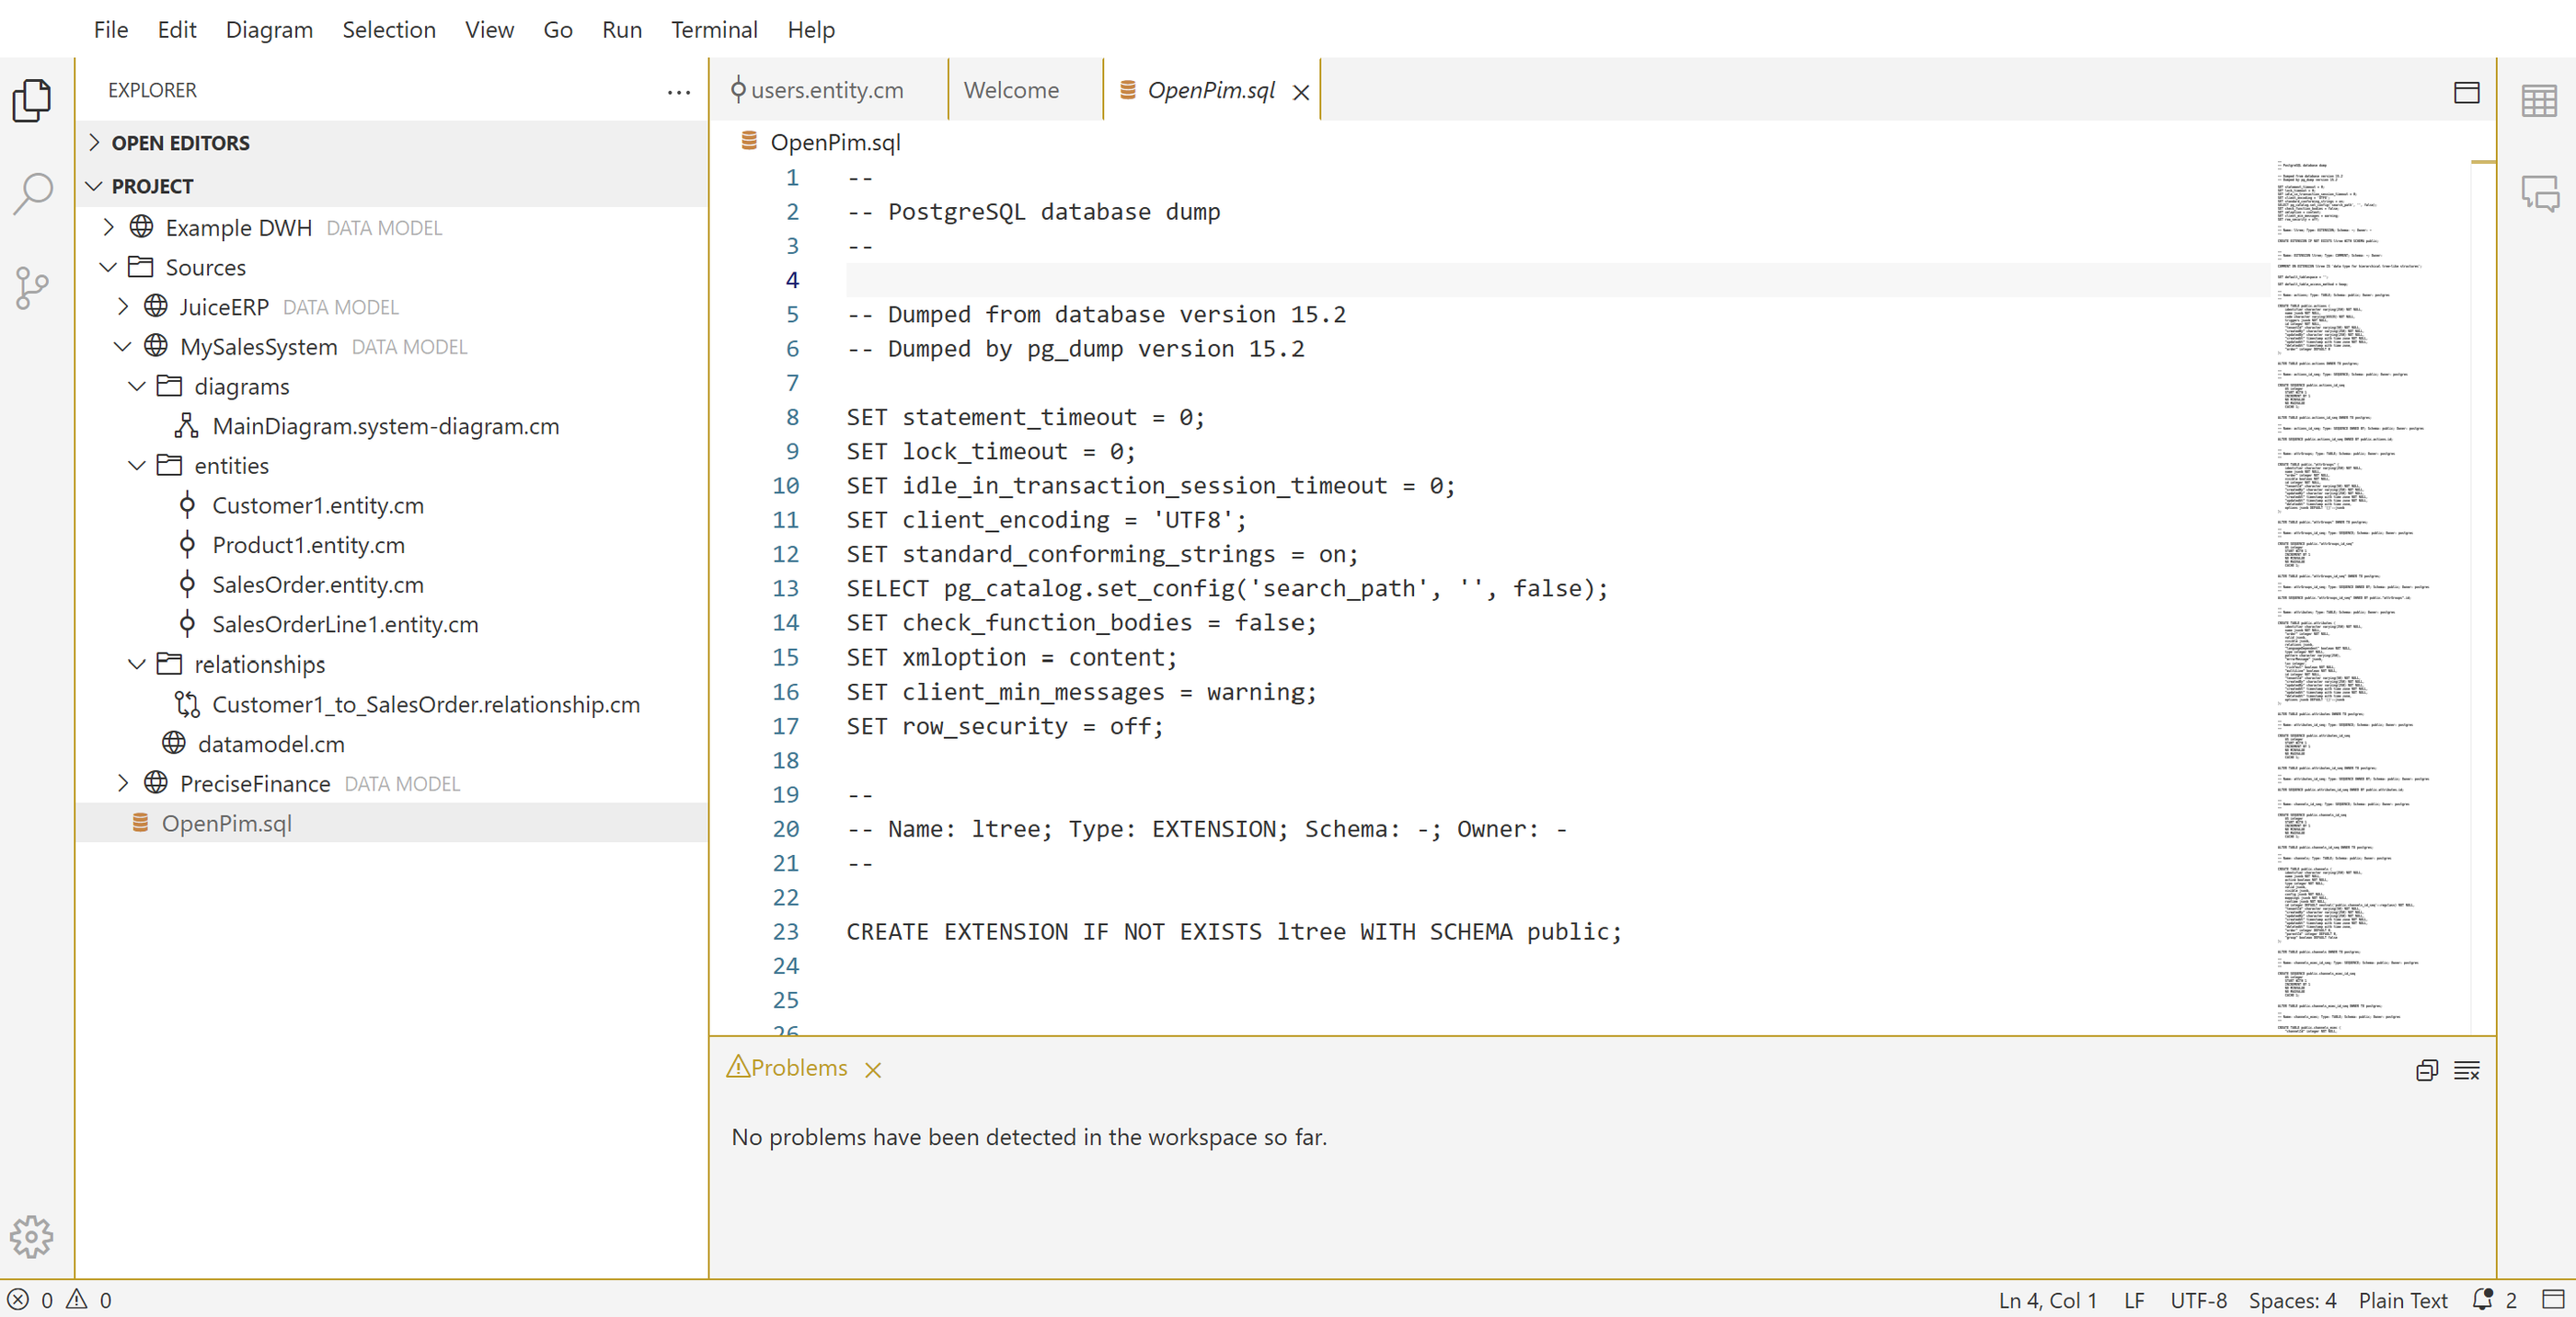
Task: Open the Manage settings gear
Action: (32, 1237)
